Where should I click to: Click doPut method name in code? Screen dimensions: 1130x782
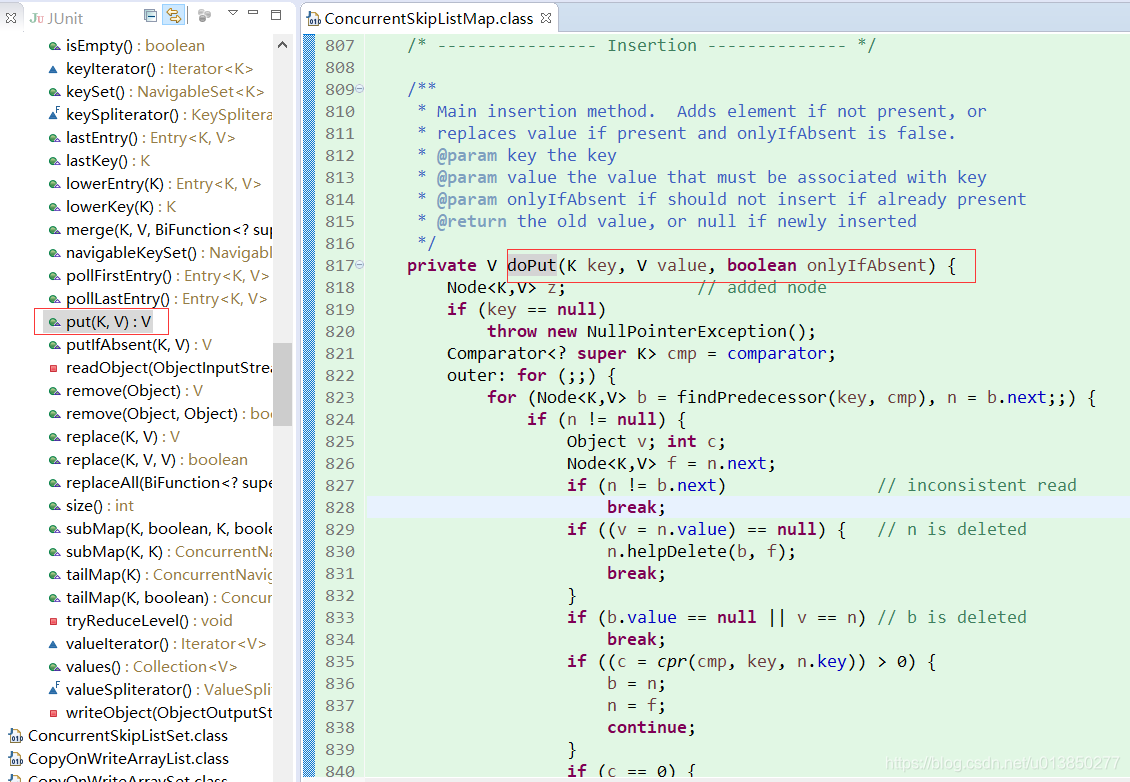click(532, 266)
